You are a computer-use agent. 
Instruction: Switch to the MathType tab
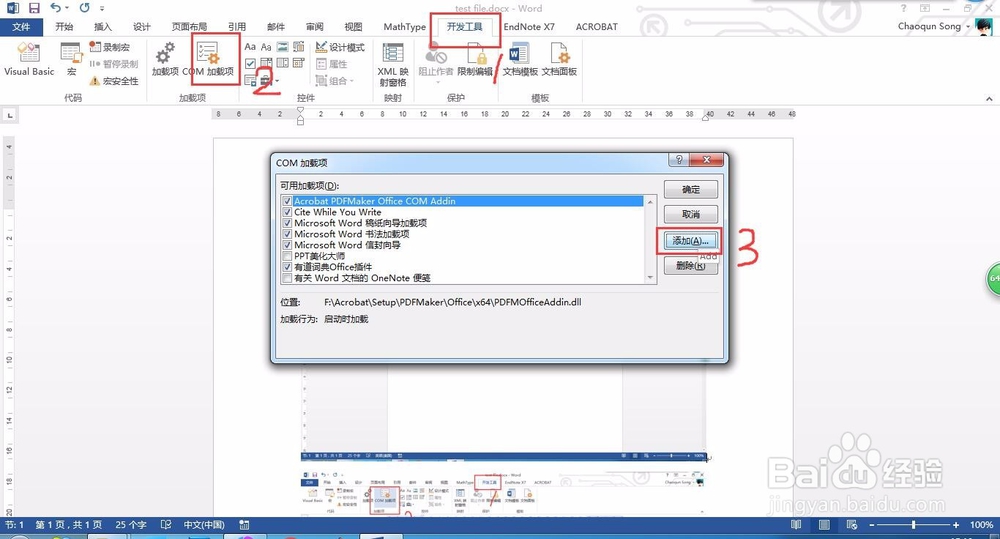click(404, 26)
